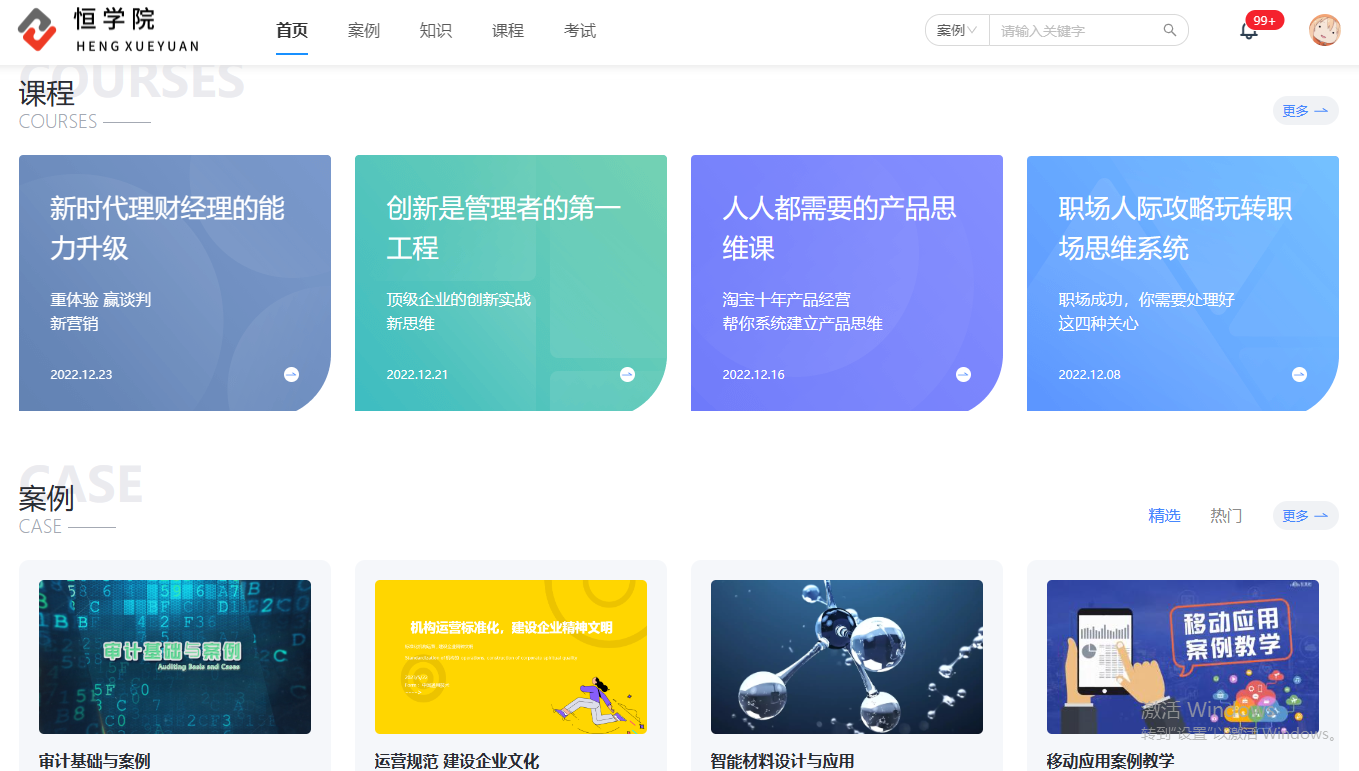Click arrow icon on 人人都需要的产品思维课 card
Viewport: 1359px width, 771px height.
coord(963,374)
